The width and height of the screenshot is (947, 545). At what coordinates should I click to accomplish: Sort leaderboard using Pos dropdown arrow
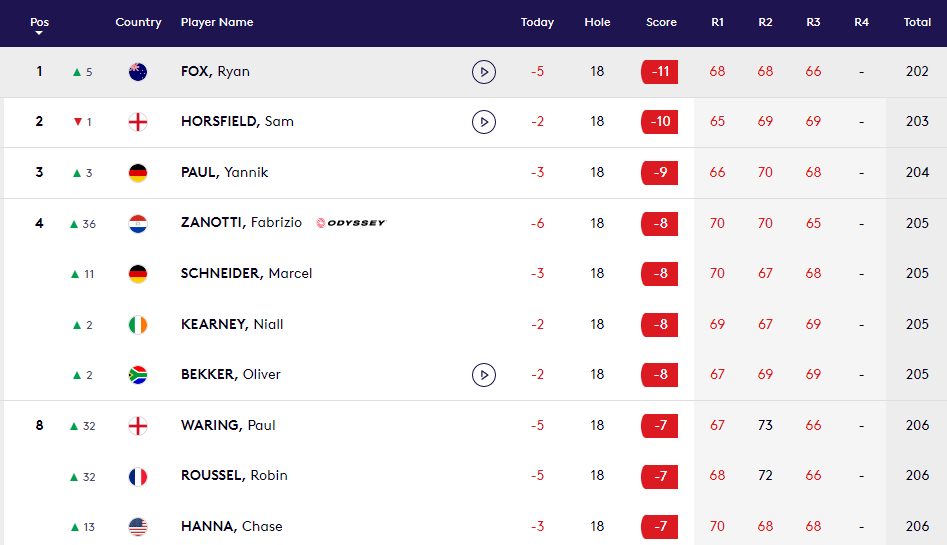pyautogui.click(x=39, y=33)
